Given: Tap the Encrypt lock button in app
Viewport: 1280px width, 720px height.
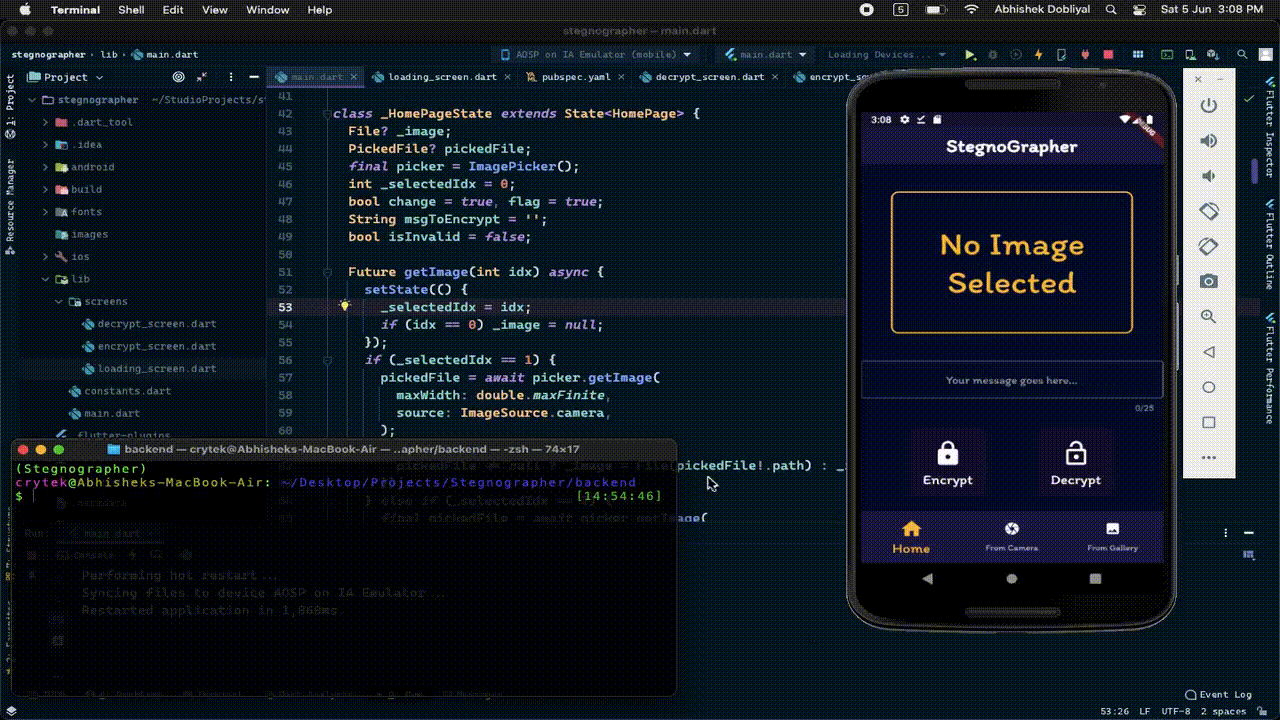Looking at the screenshot, I should [x=948, y=462].
